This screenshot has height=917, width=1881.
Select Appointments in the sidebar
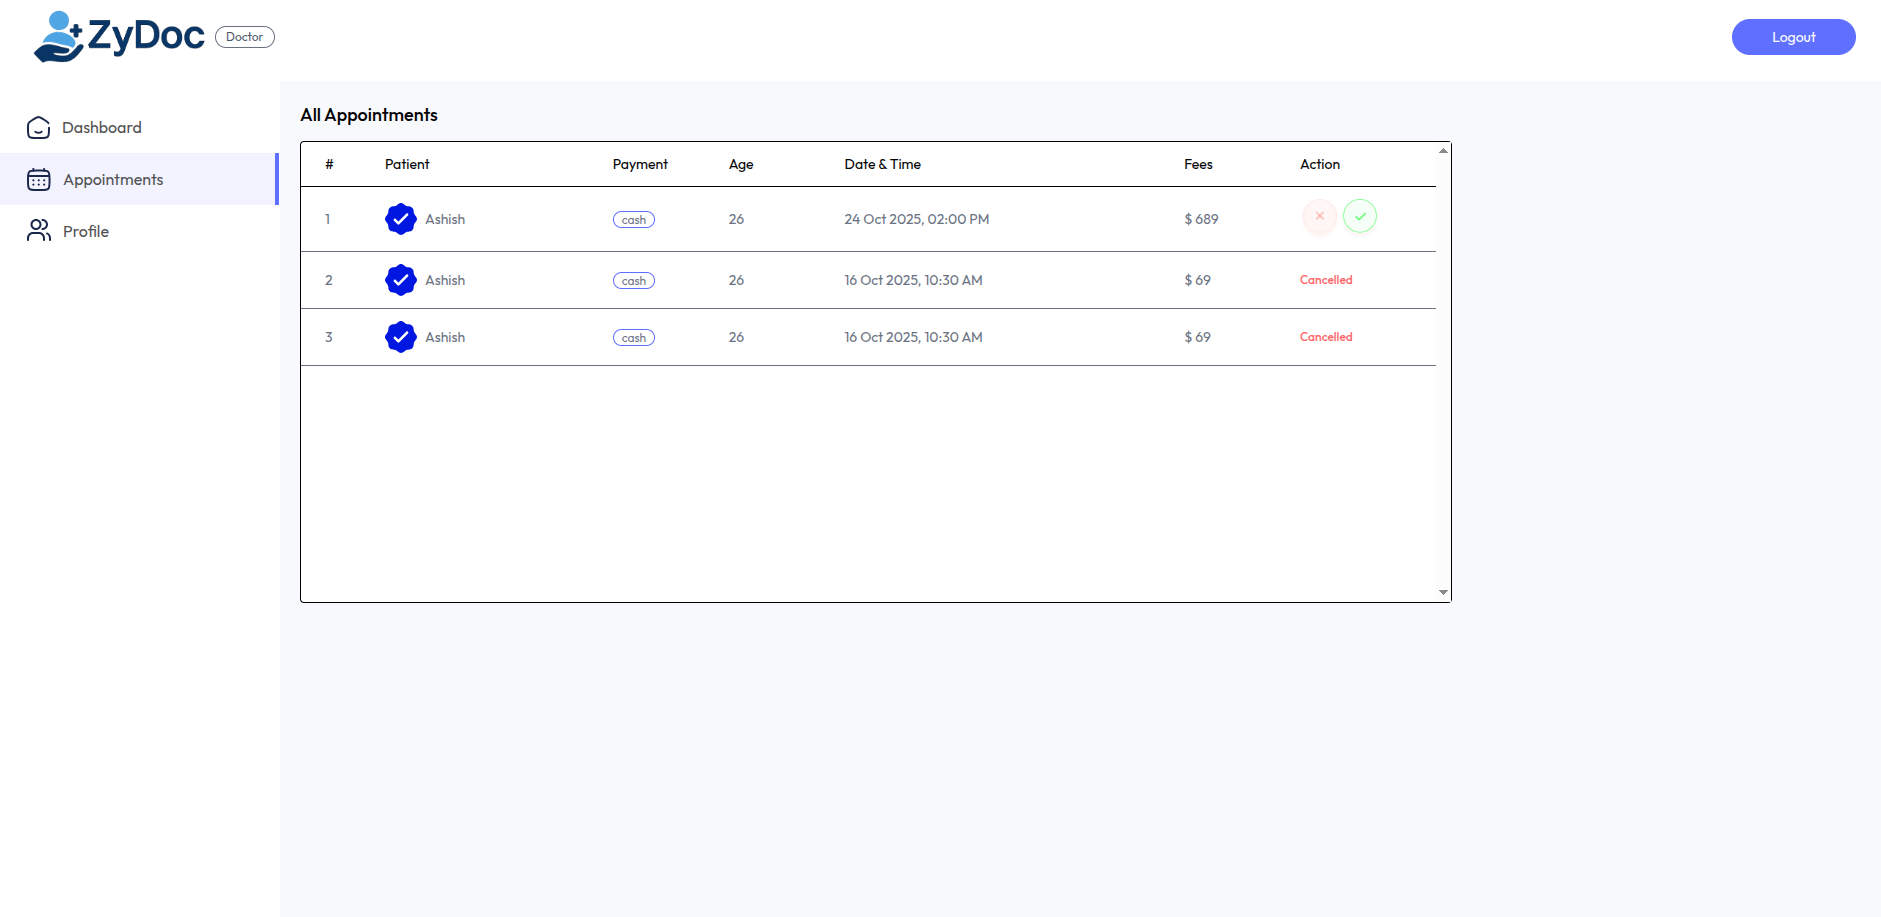113,180
